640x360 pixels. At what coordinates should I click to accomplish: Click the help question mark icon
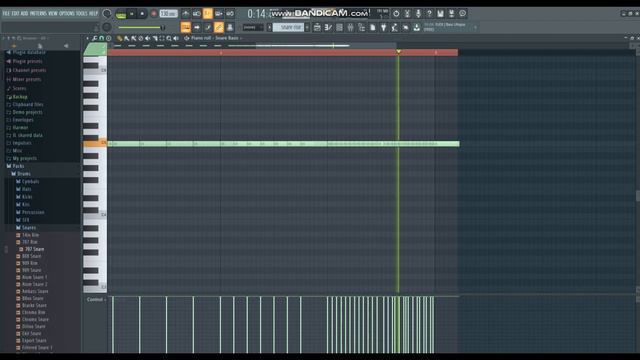pos(429,13)
